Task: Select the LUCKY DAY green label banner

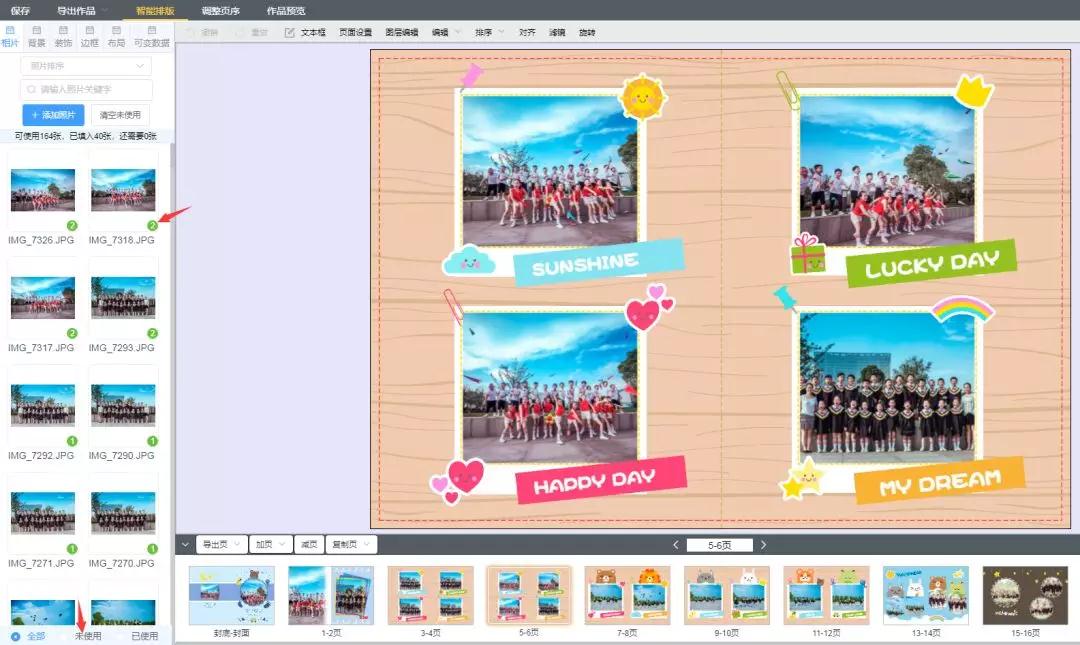Action: click(x=931, y=263)
